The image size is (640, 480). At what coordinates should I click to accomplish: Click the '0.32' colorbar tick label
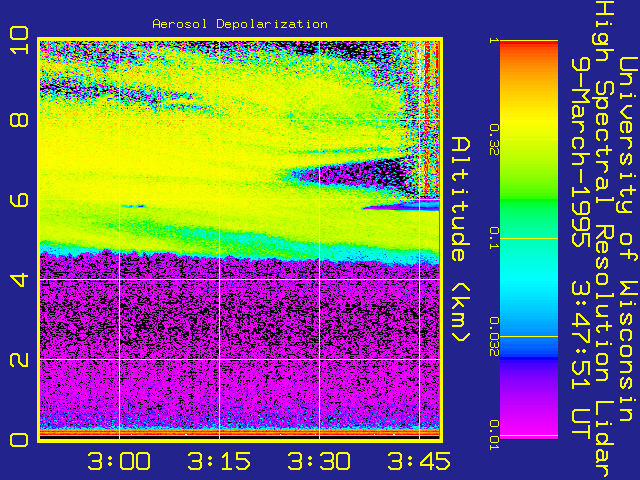(x=493, y=140)
